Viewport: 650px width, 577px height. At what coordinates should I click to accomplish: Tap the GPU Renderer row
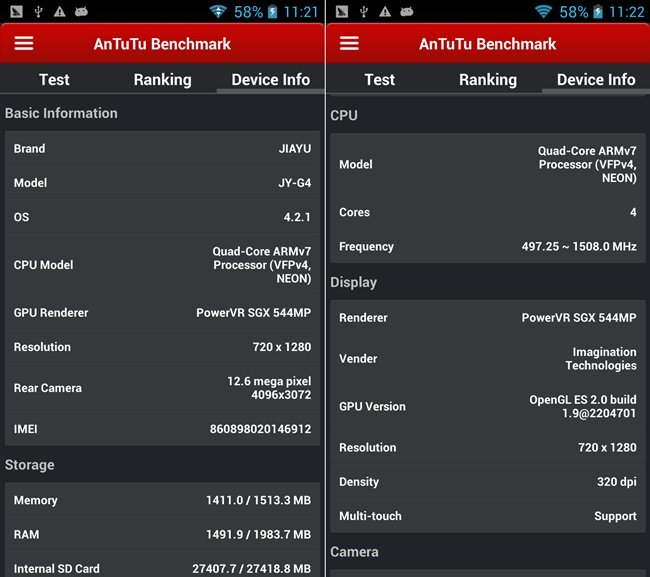[162, 313]
